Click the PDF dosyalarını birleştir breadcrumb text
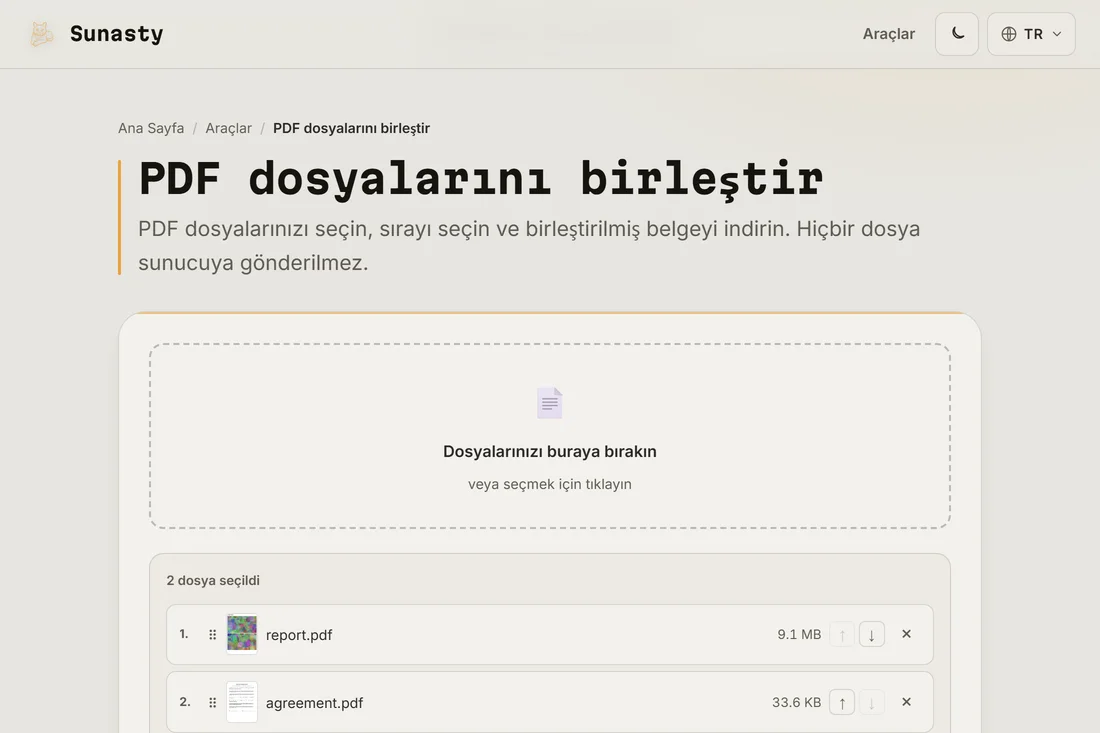The width and height of the screenshot is (1100, 733). [x=351, y=128]
